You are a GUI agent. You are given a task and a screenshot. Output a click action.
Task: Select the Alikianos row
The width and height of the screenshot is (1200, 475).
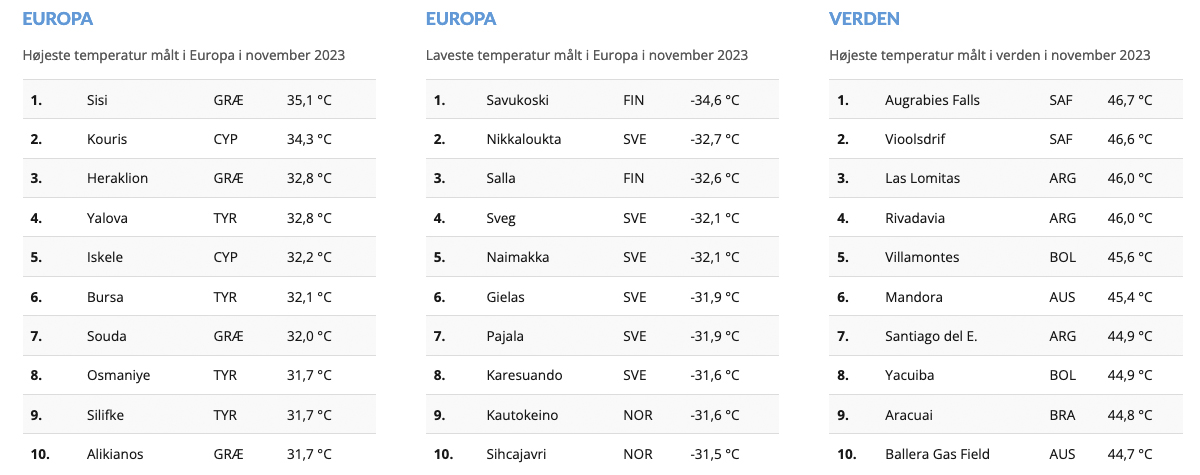(115, 454)
